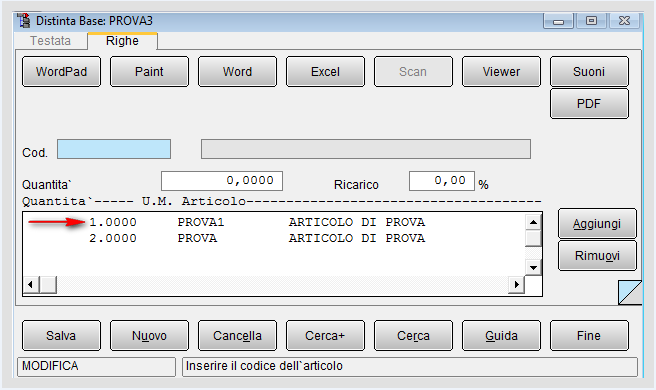Screen dimensions: 656x390
Task: Click the MODIFICA status field
Action: coord(96,367)
